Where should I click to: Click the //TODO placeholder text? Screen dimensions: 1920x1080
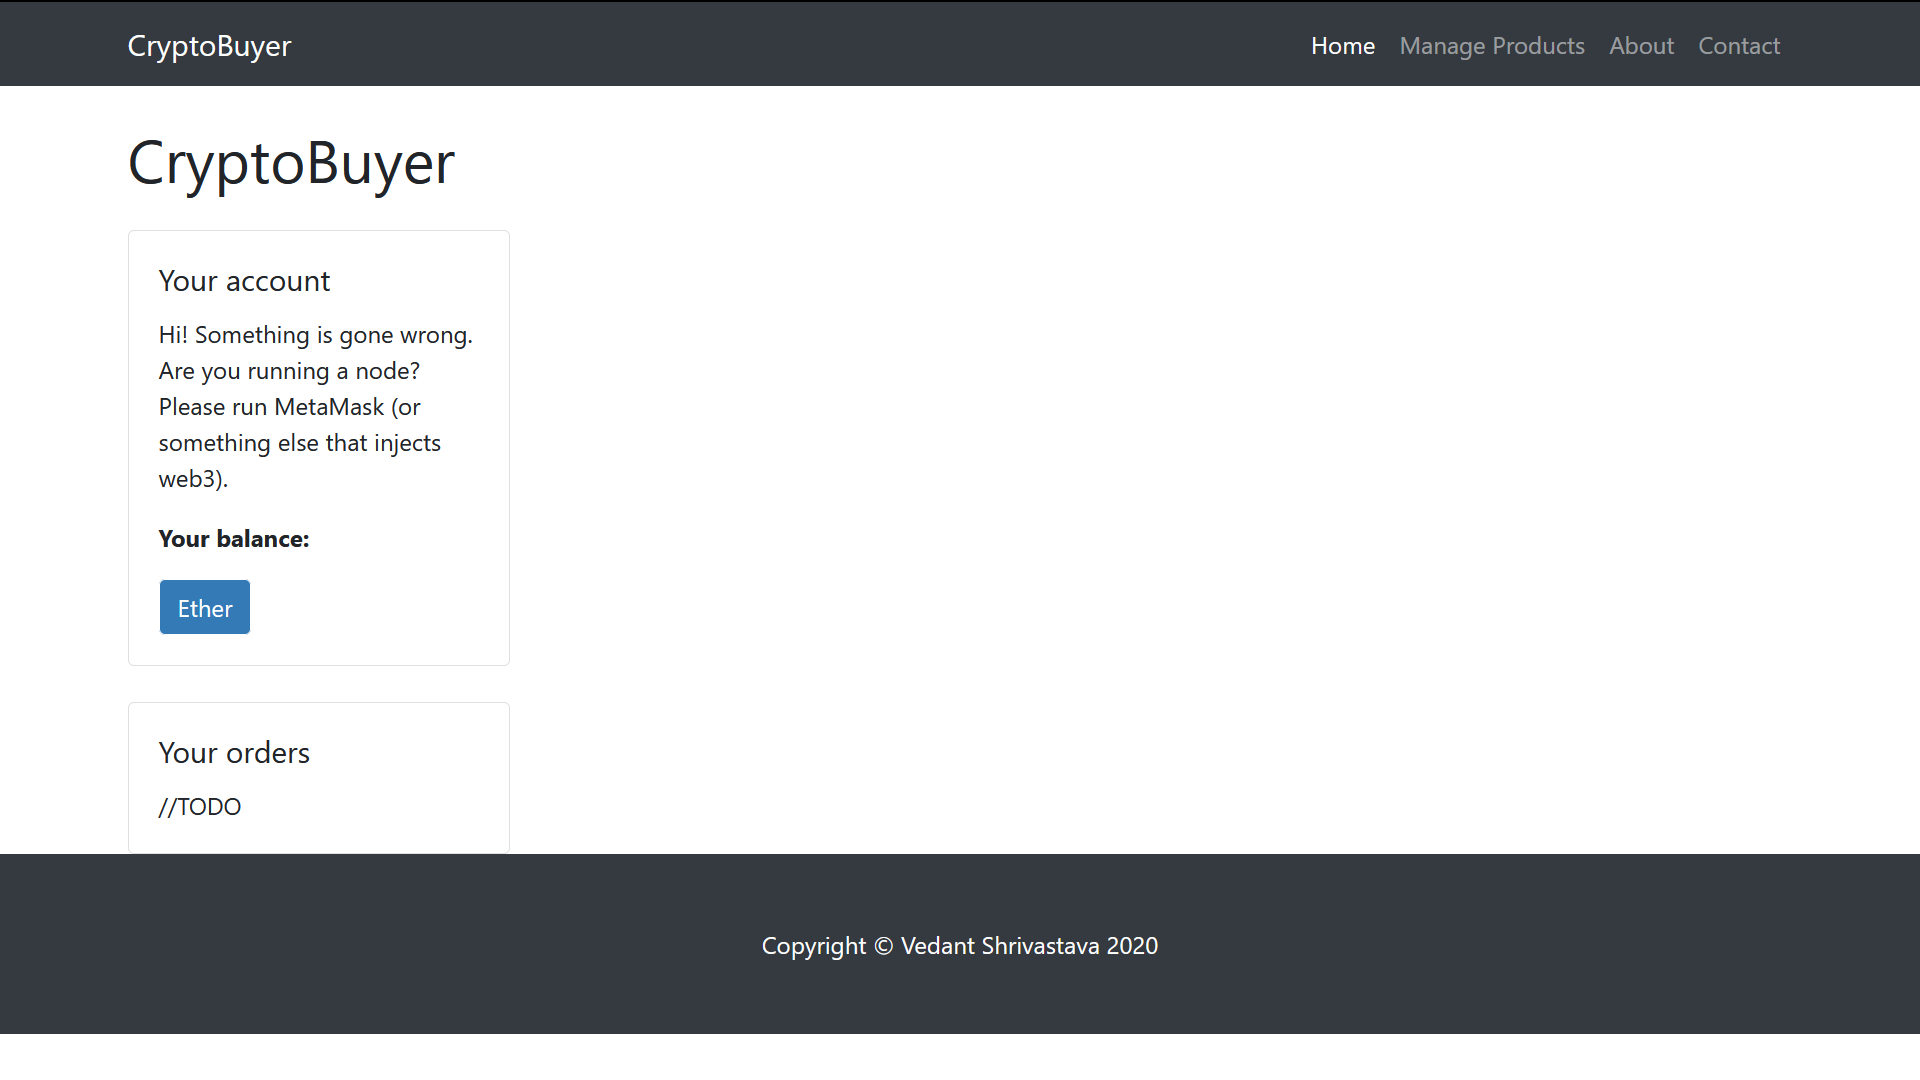[200, 807]
